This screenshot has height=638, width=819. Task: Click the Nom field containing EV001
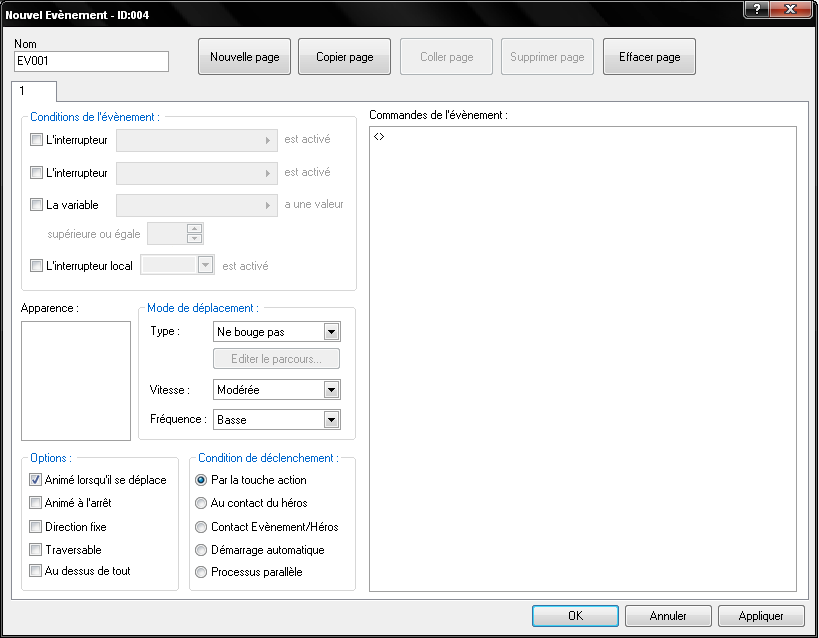pos(91,61)
